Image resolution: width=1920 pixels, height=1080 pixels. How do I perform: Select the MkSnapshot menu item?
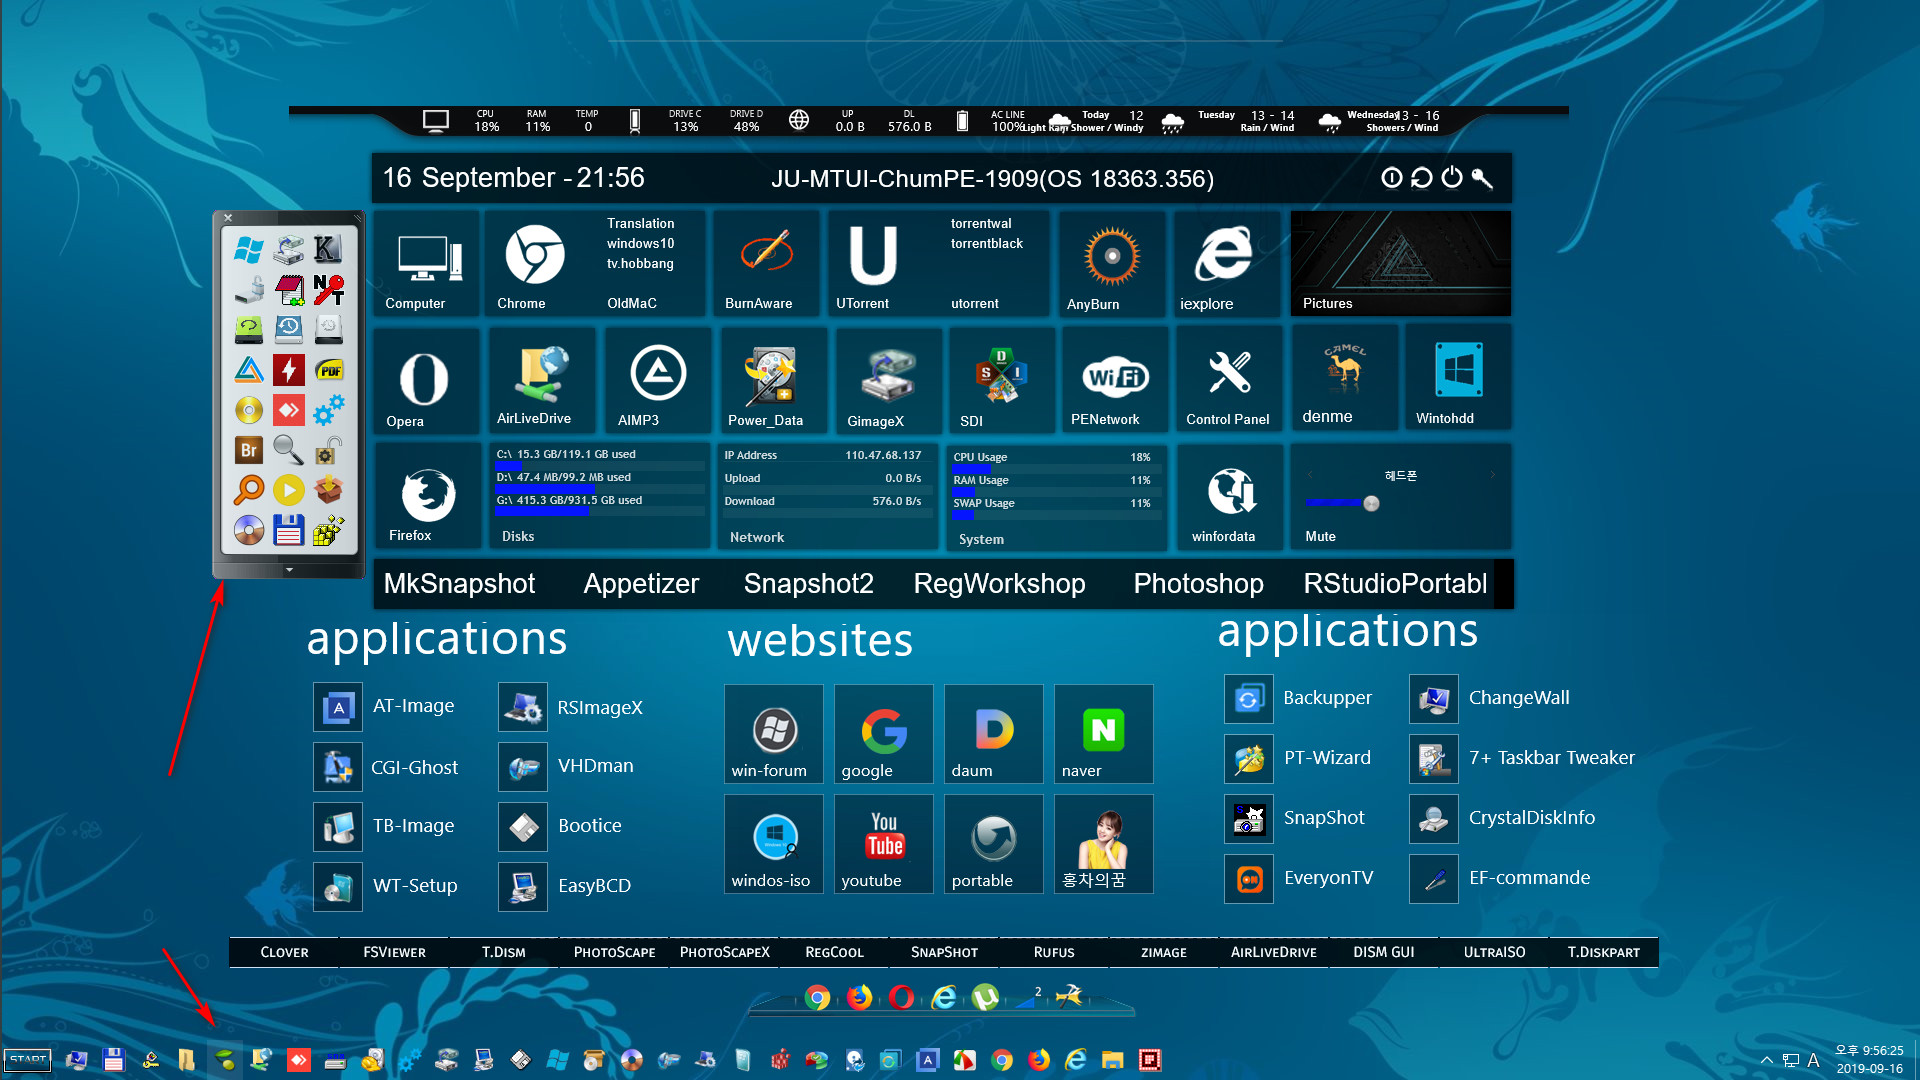point(459,584)
